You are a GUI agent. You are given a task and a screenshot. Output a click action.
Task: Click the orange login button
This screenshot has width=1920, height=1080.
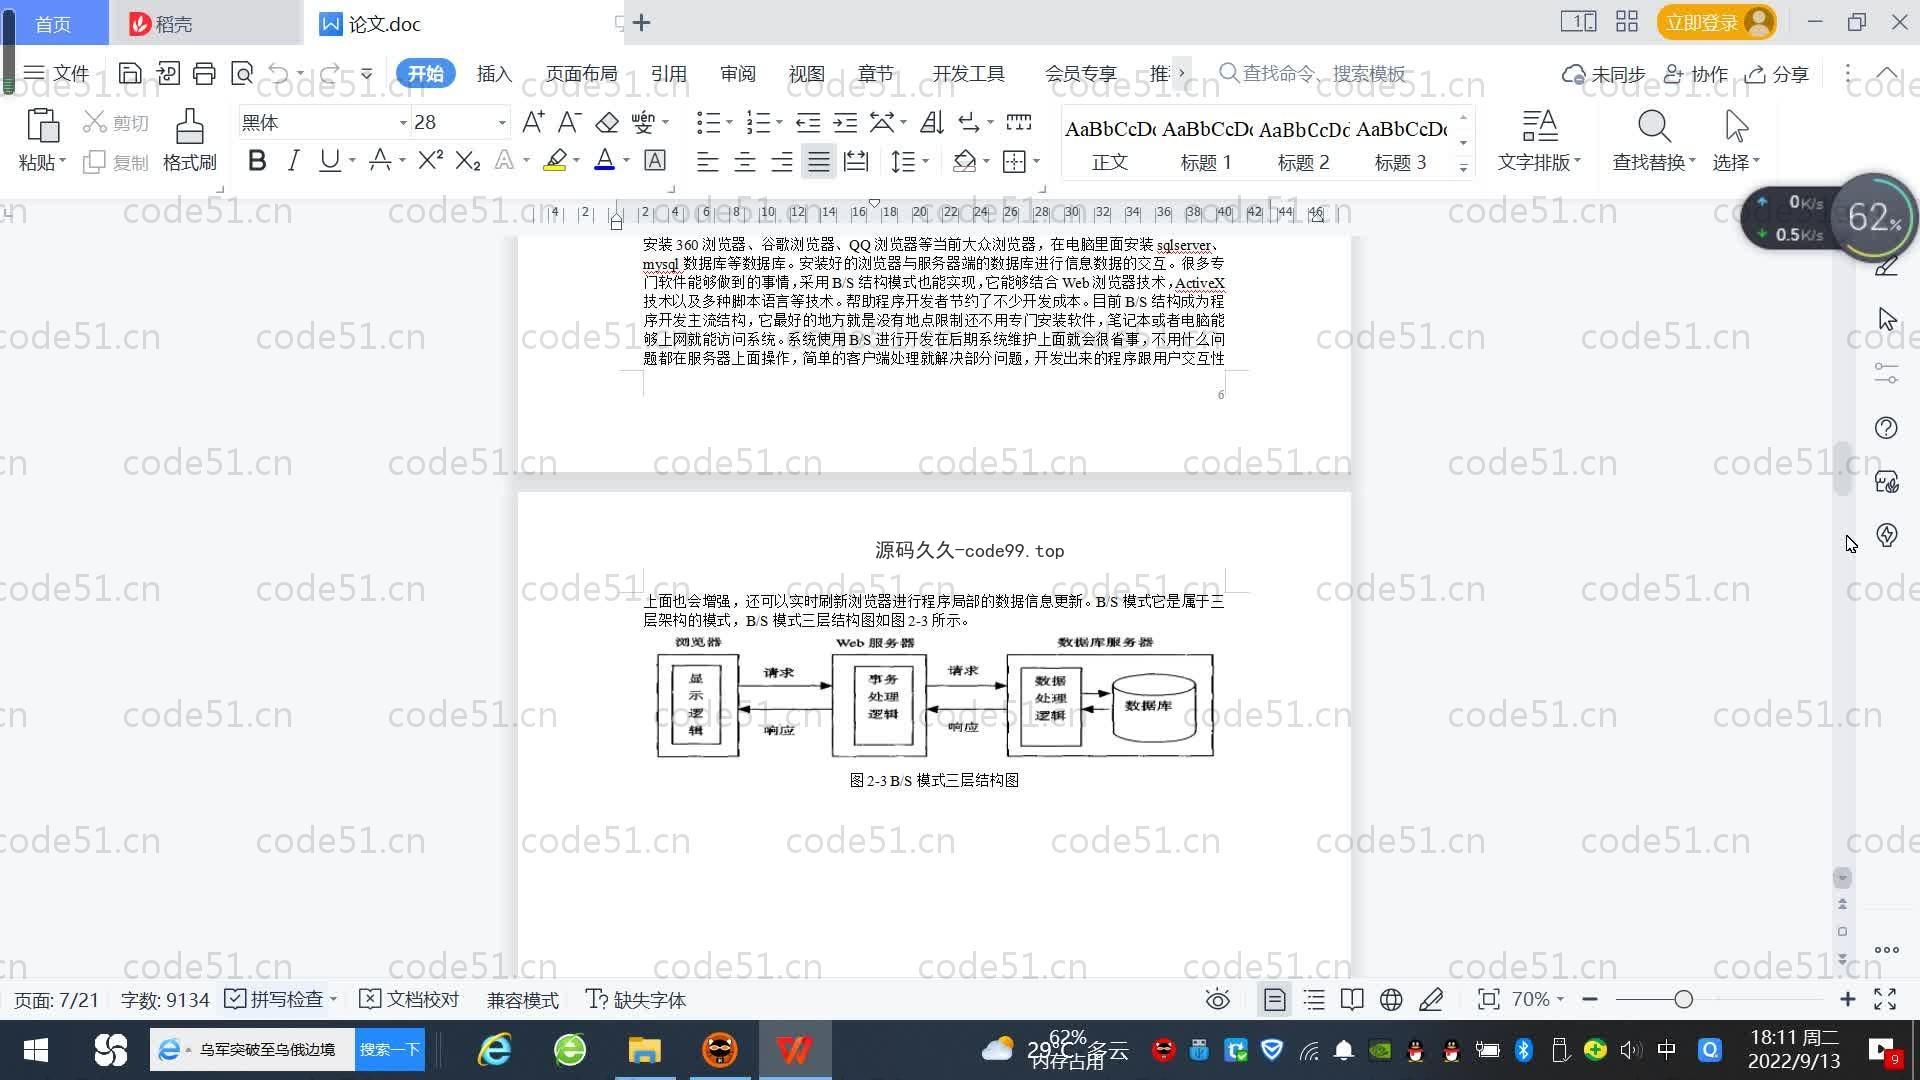point(1716,22)
